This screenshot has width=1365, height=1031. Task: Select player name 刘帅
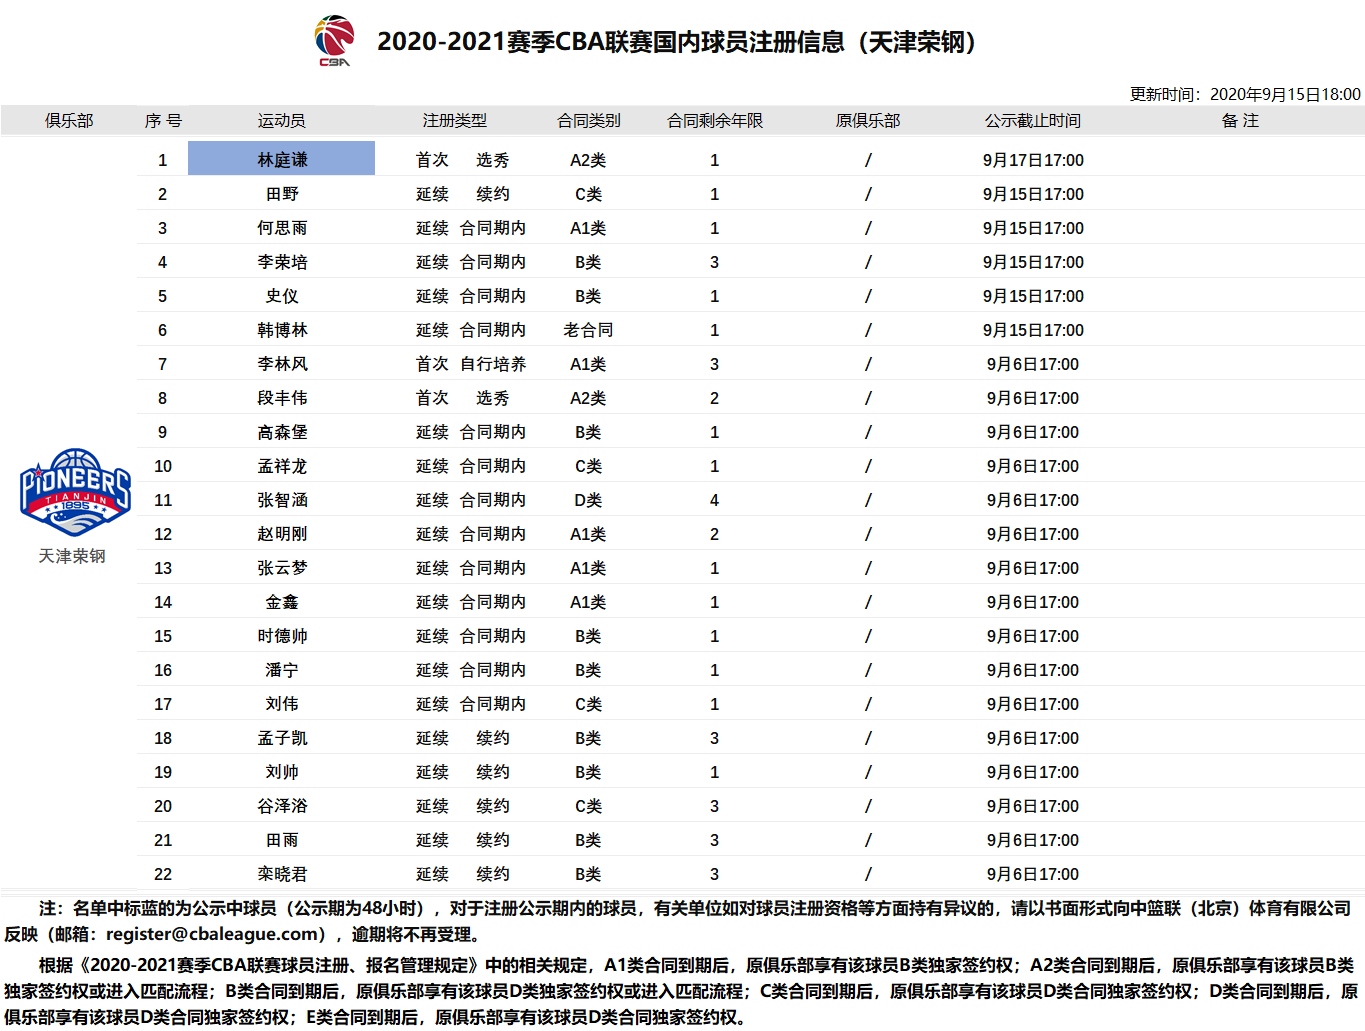tap(282, 772)
